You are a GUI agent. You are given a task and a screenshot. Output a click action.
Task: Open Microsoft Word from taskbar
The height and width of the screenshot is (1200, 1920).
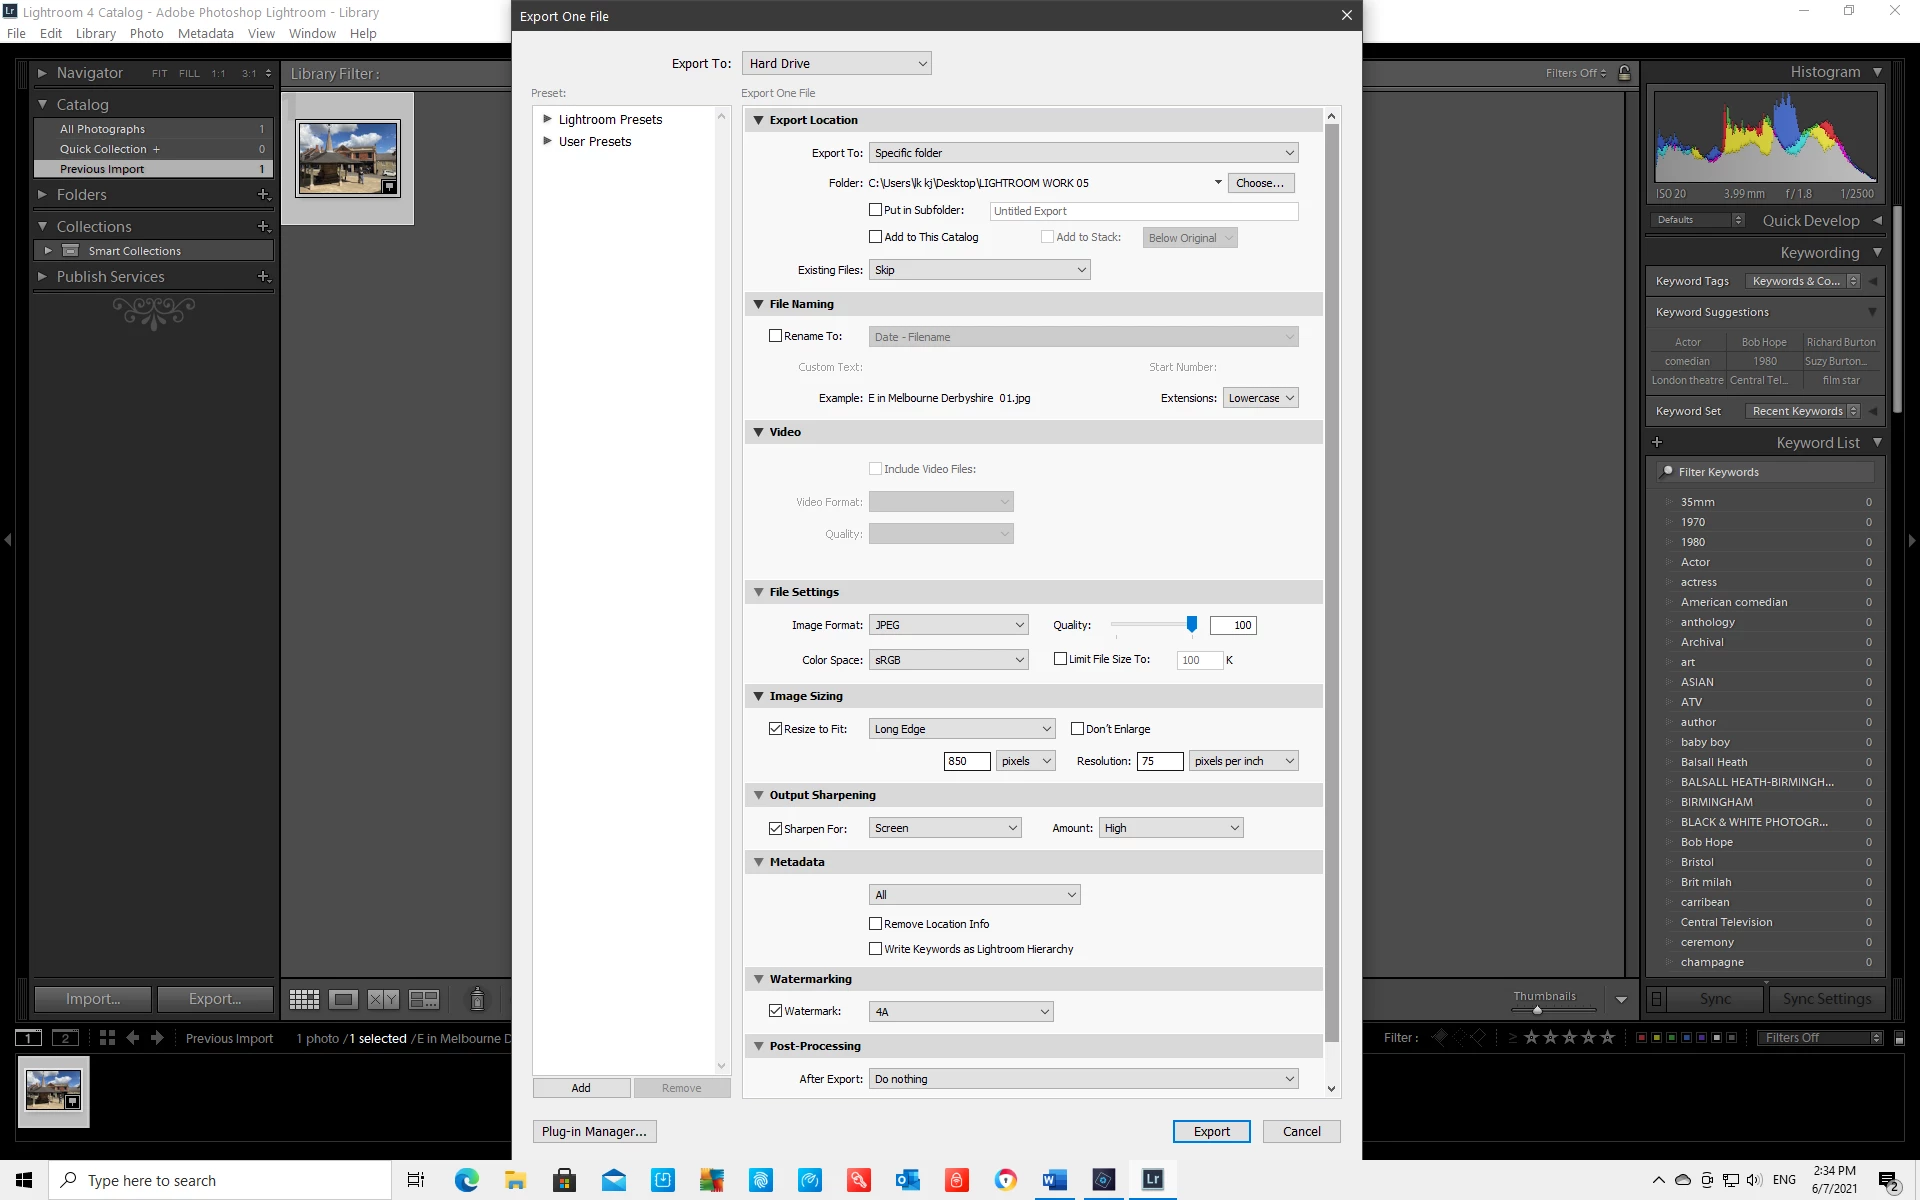pos(1054,1180)
